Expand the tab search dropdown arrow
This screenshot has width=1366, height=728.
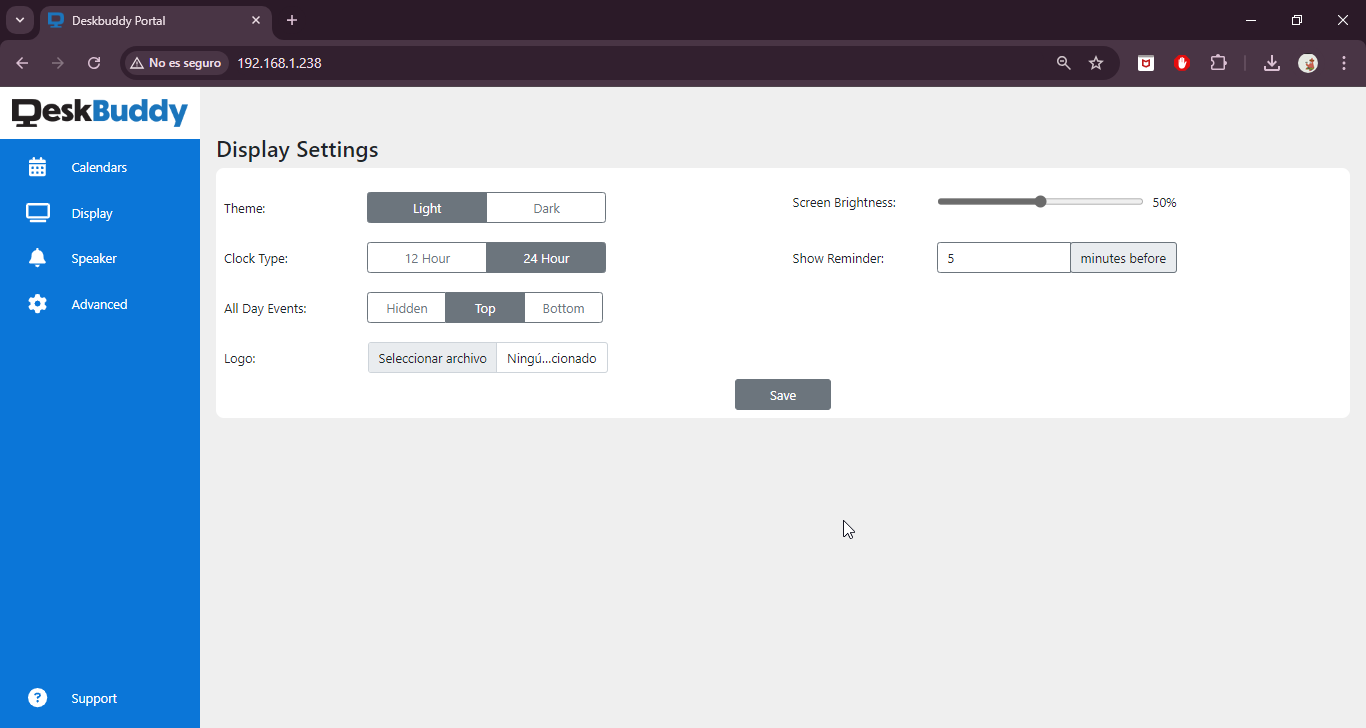(x=19, y=20)
